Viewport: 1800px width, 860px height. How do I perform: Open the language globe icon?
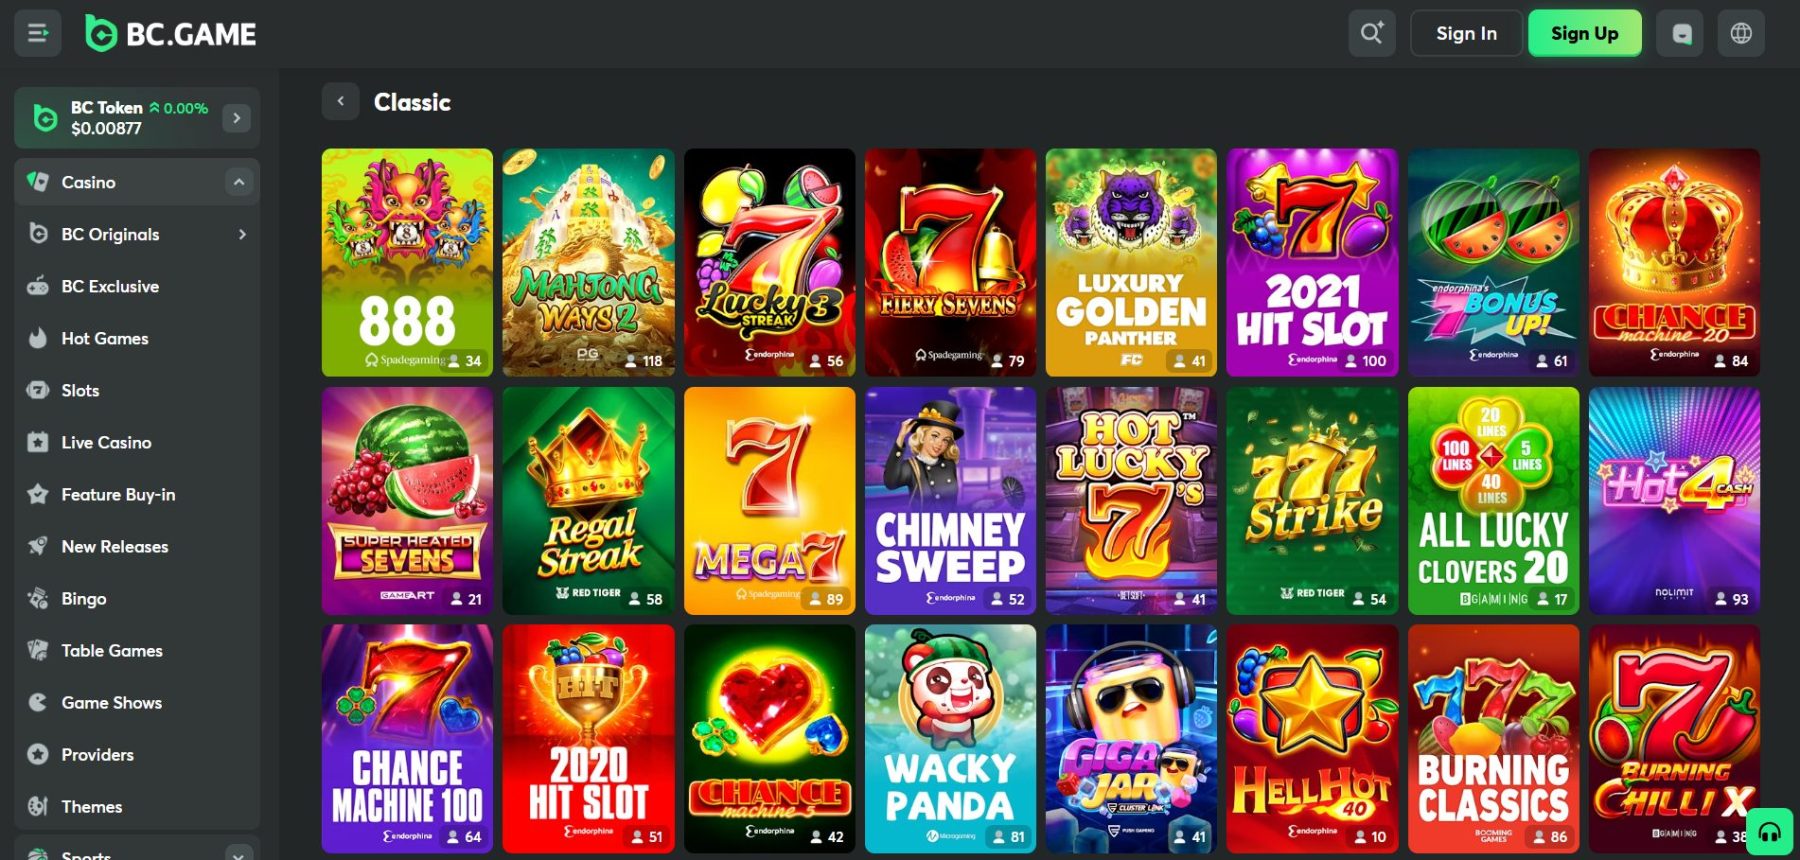tap(1741, 34)
